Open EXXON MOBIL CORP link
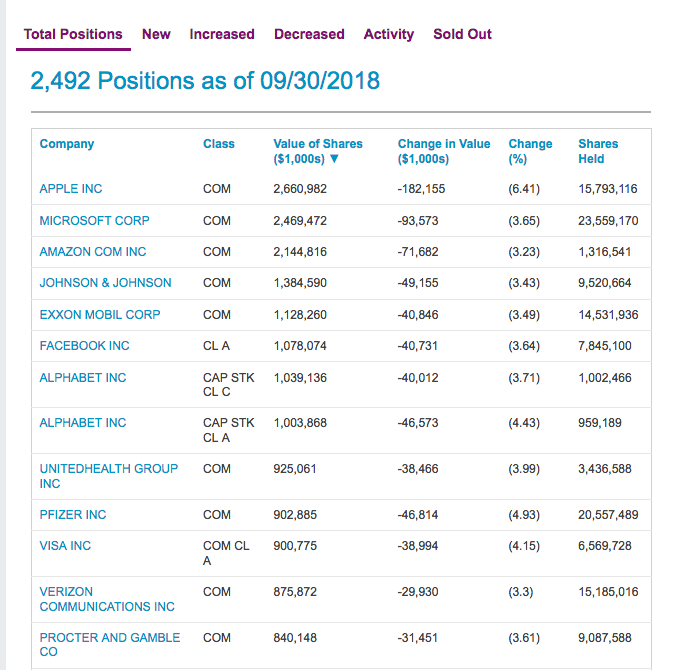 [100, 315]
